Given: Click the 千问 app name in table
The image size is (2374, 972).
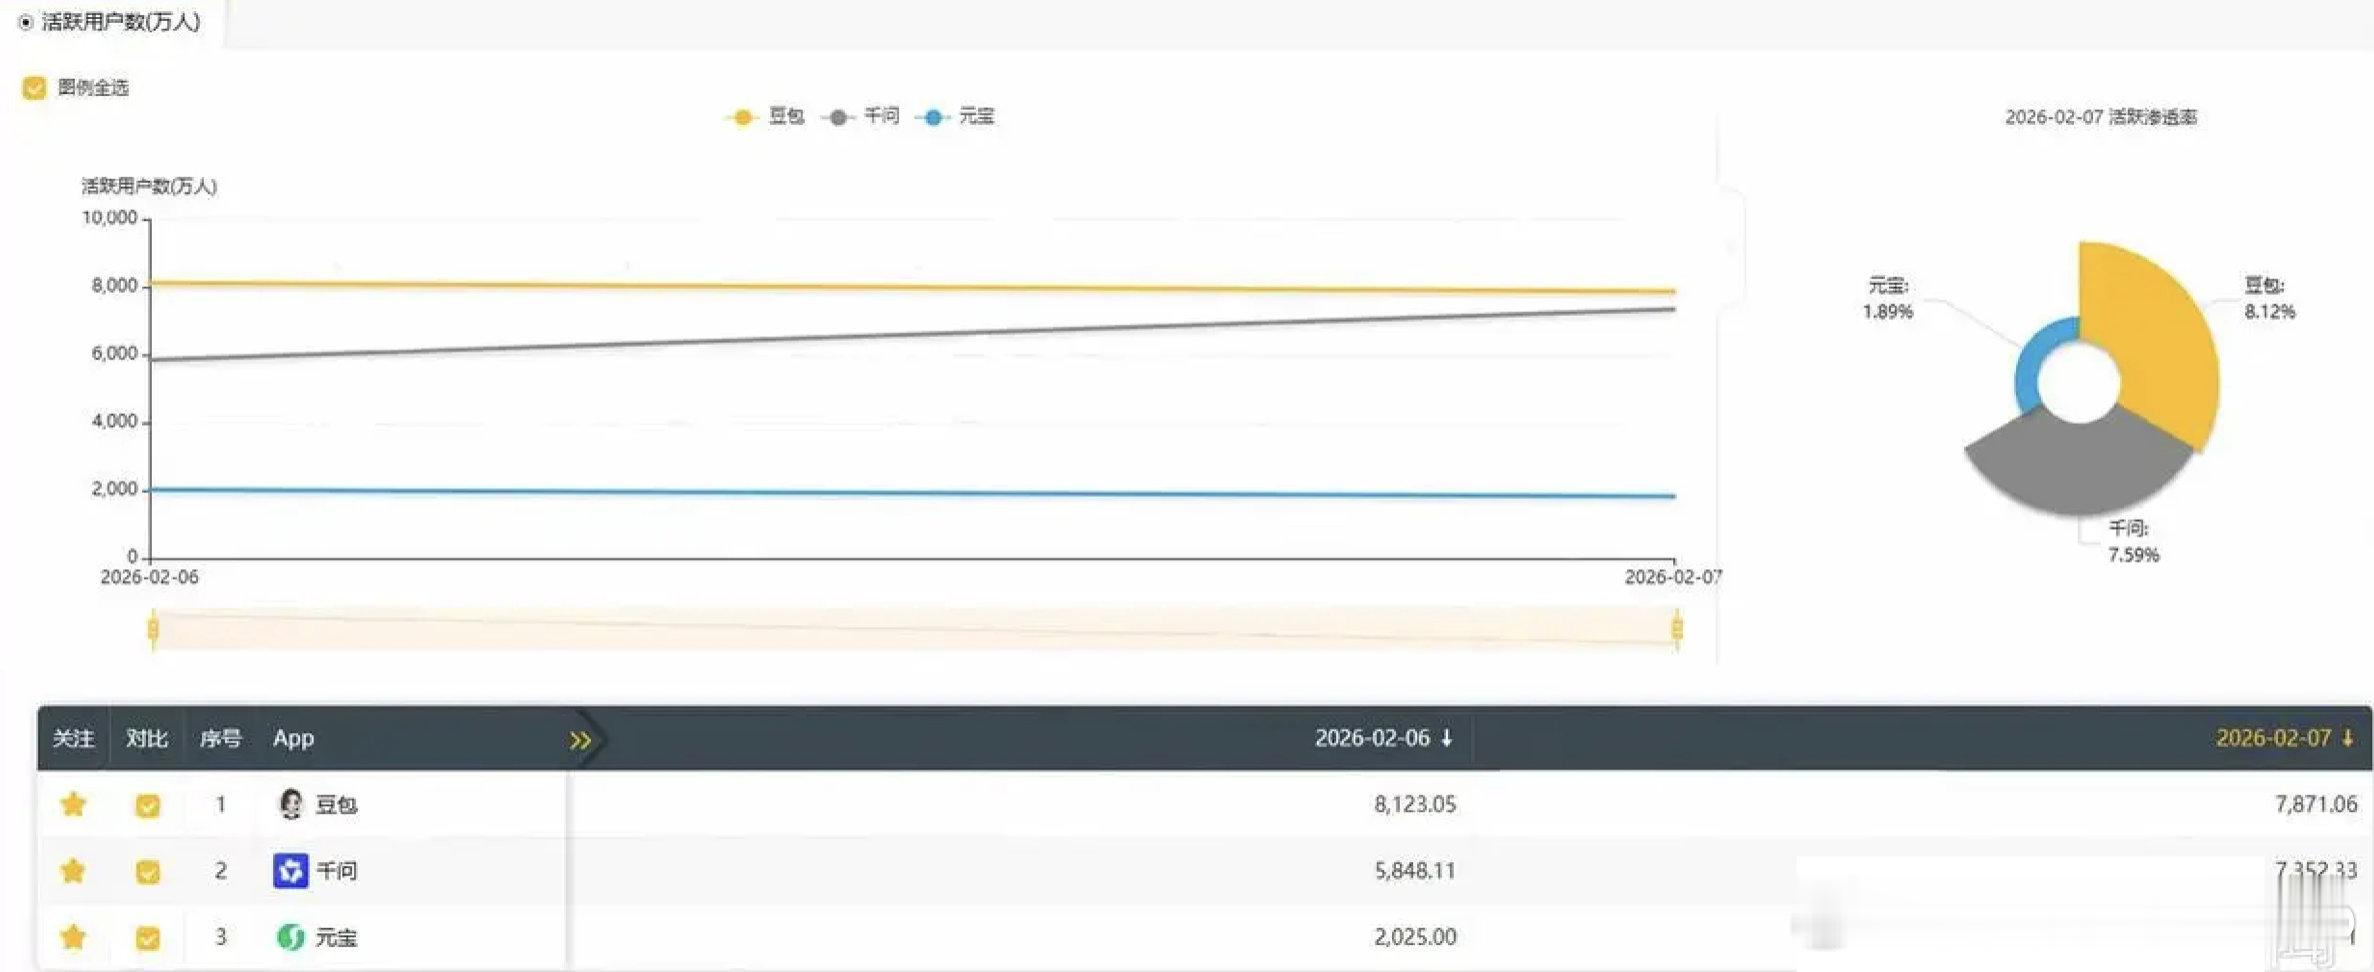Looking at the screenshot, I should [336, 871].
